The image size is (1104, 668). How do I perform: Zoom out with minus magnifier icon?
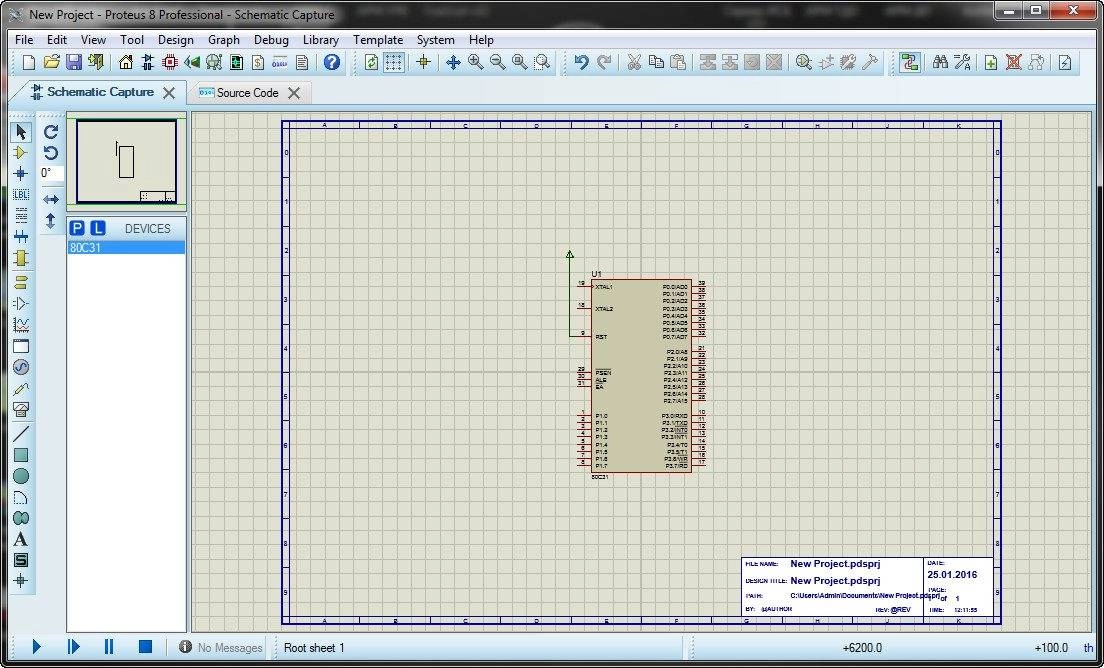[x=498, y=63]
